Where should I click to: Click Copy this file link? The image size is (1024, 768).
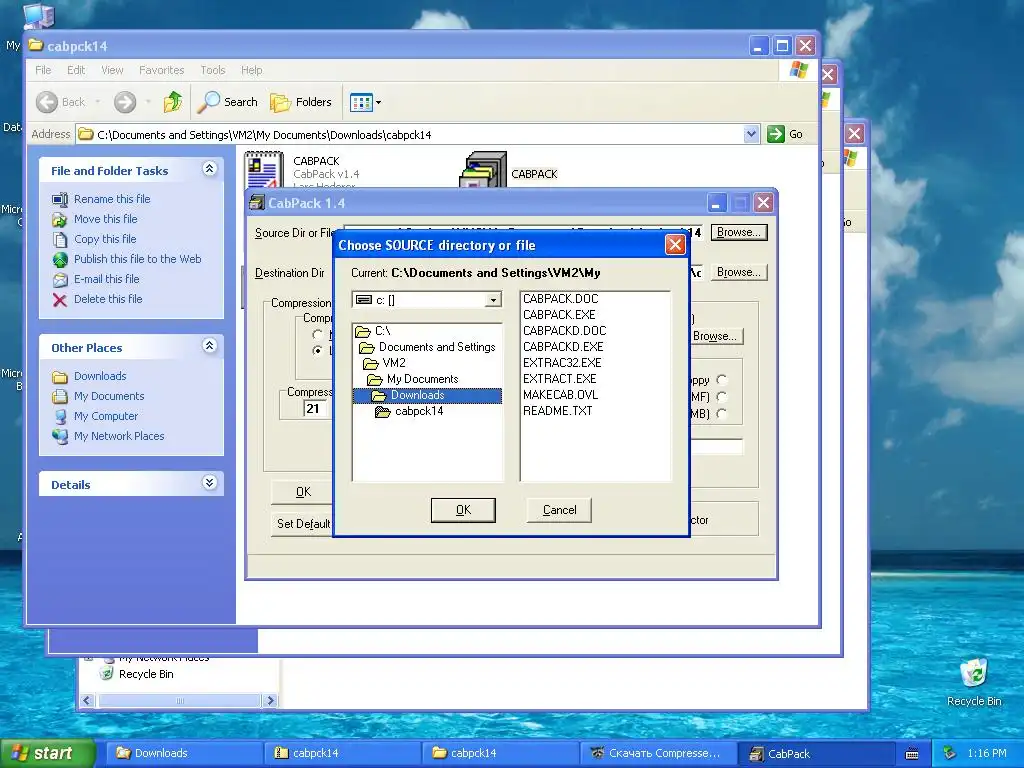click(104, 239)
